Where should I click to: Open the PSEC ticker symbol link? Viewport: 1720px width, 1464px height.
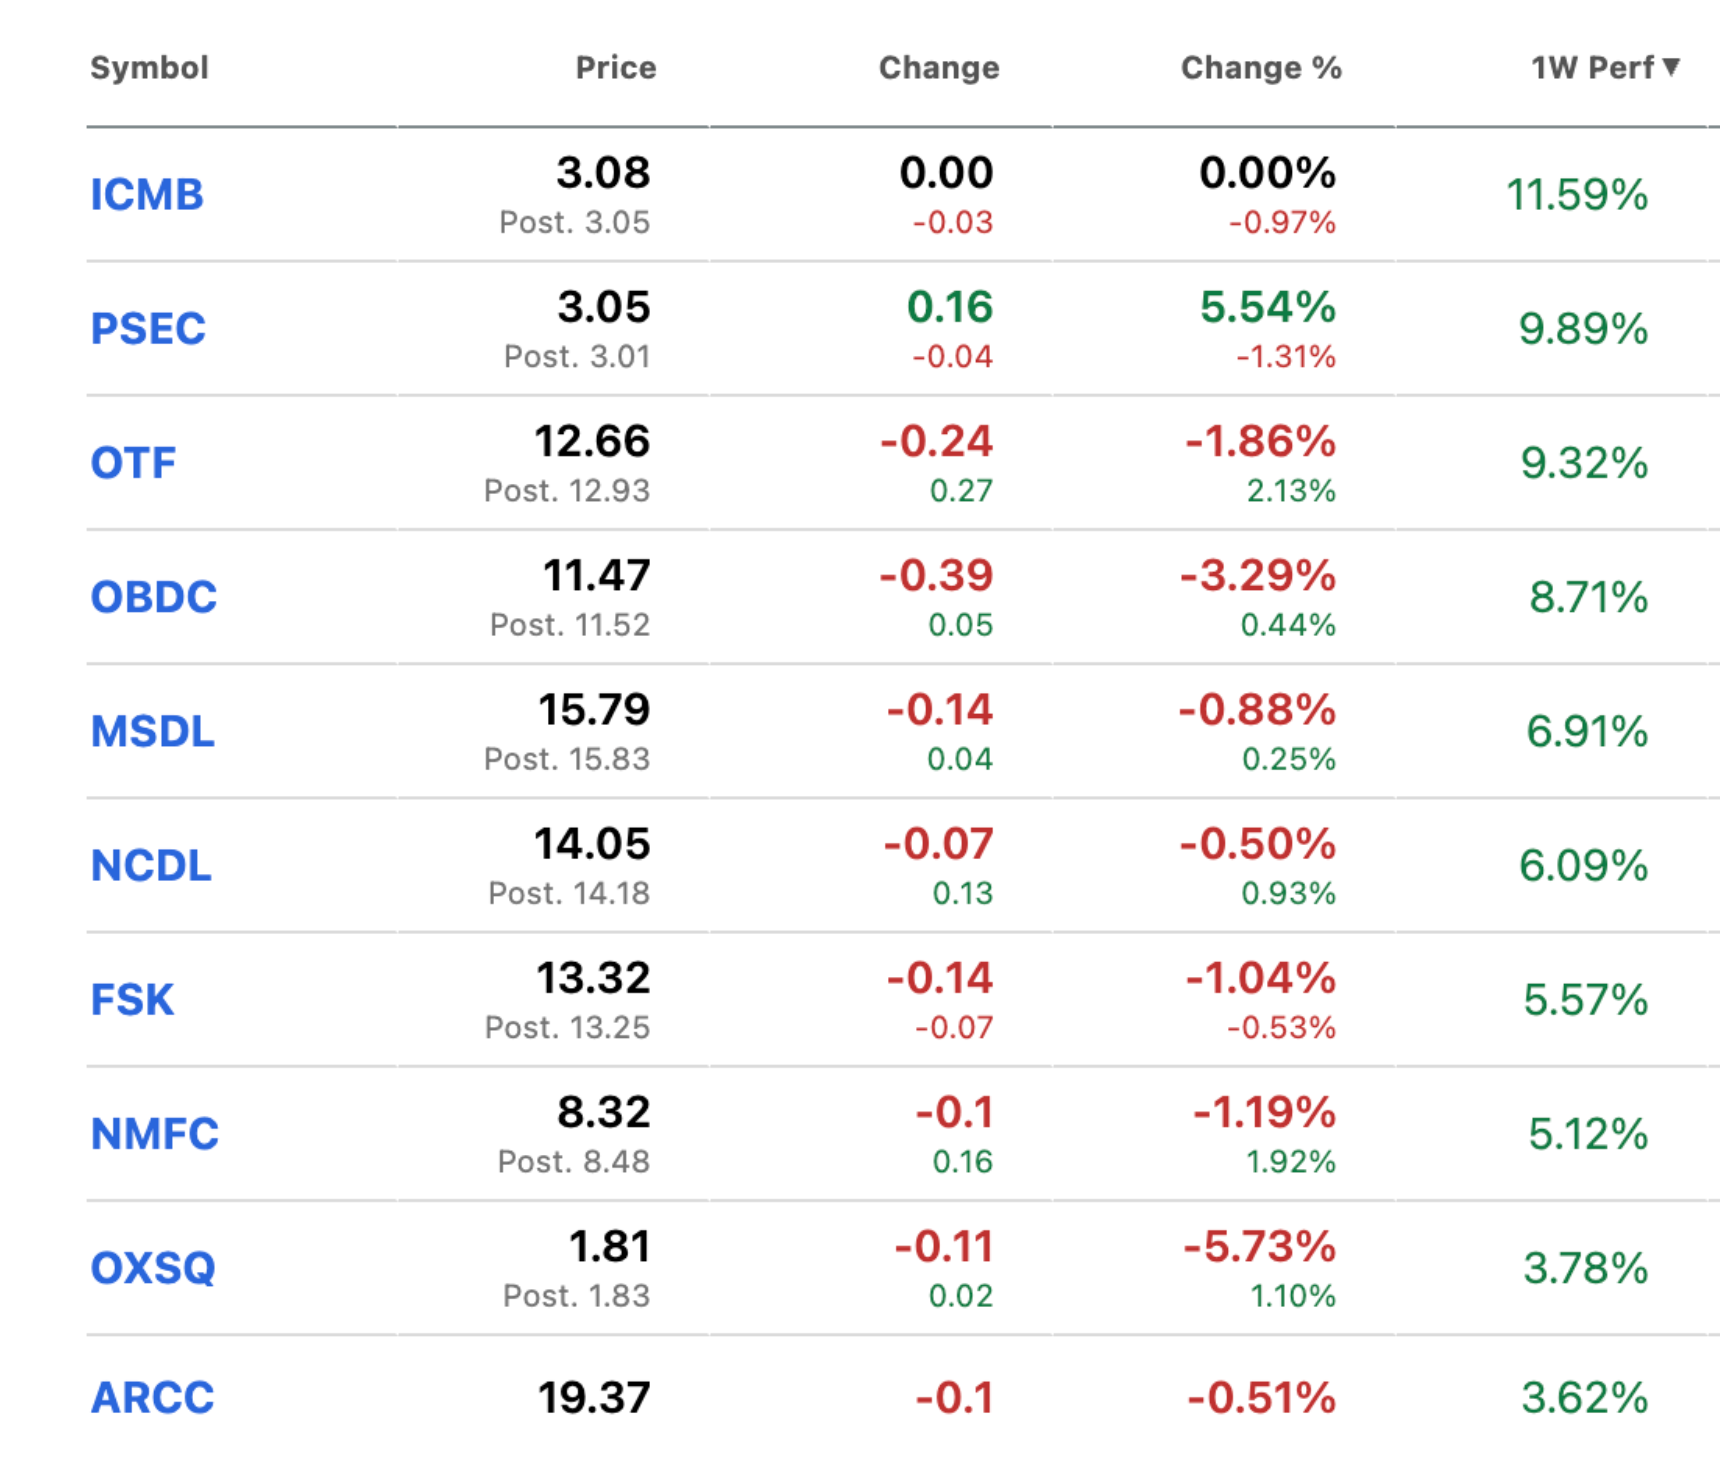coord(148,328)
